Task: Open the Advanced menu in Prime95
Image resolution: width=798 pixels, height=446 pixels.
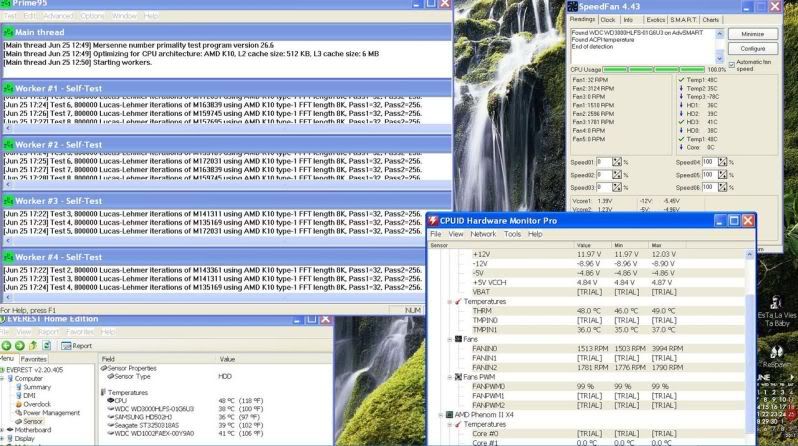Action: point(58,16)
